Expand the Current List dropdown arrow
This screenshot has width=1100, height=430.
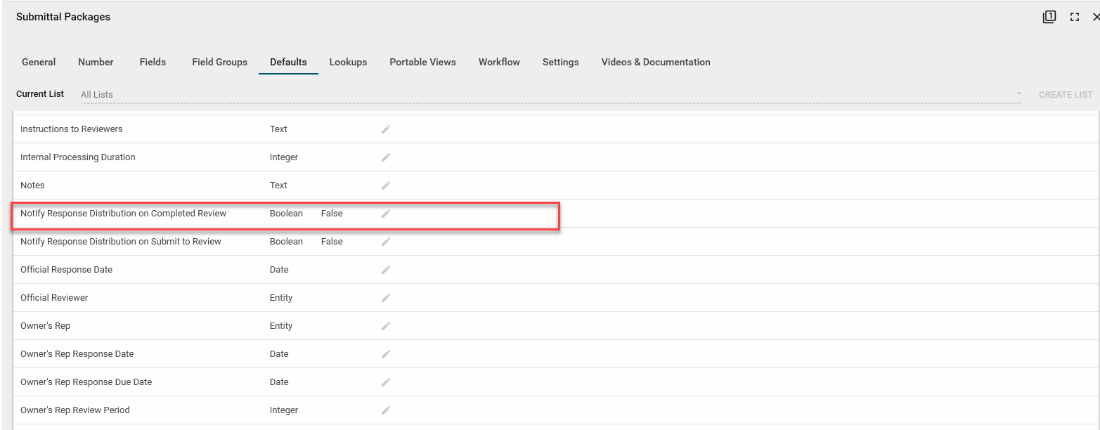1018,94
